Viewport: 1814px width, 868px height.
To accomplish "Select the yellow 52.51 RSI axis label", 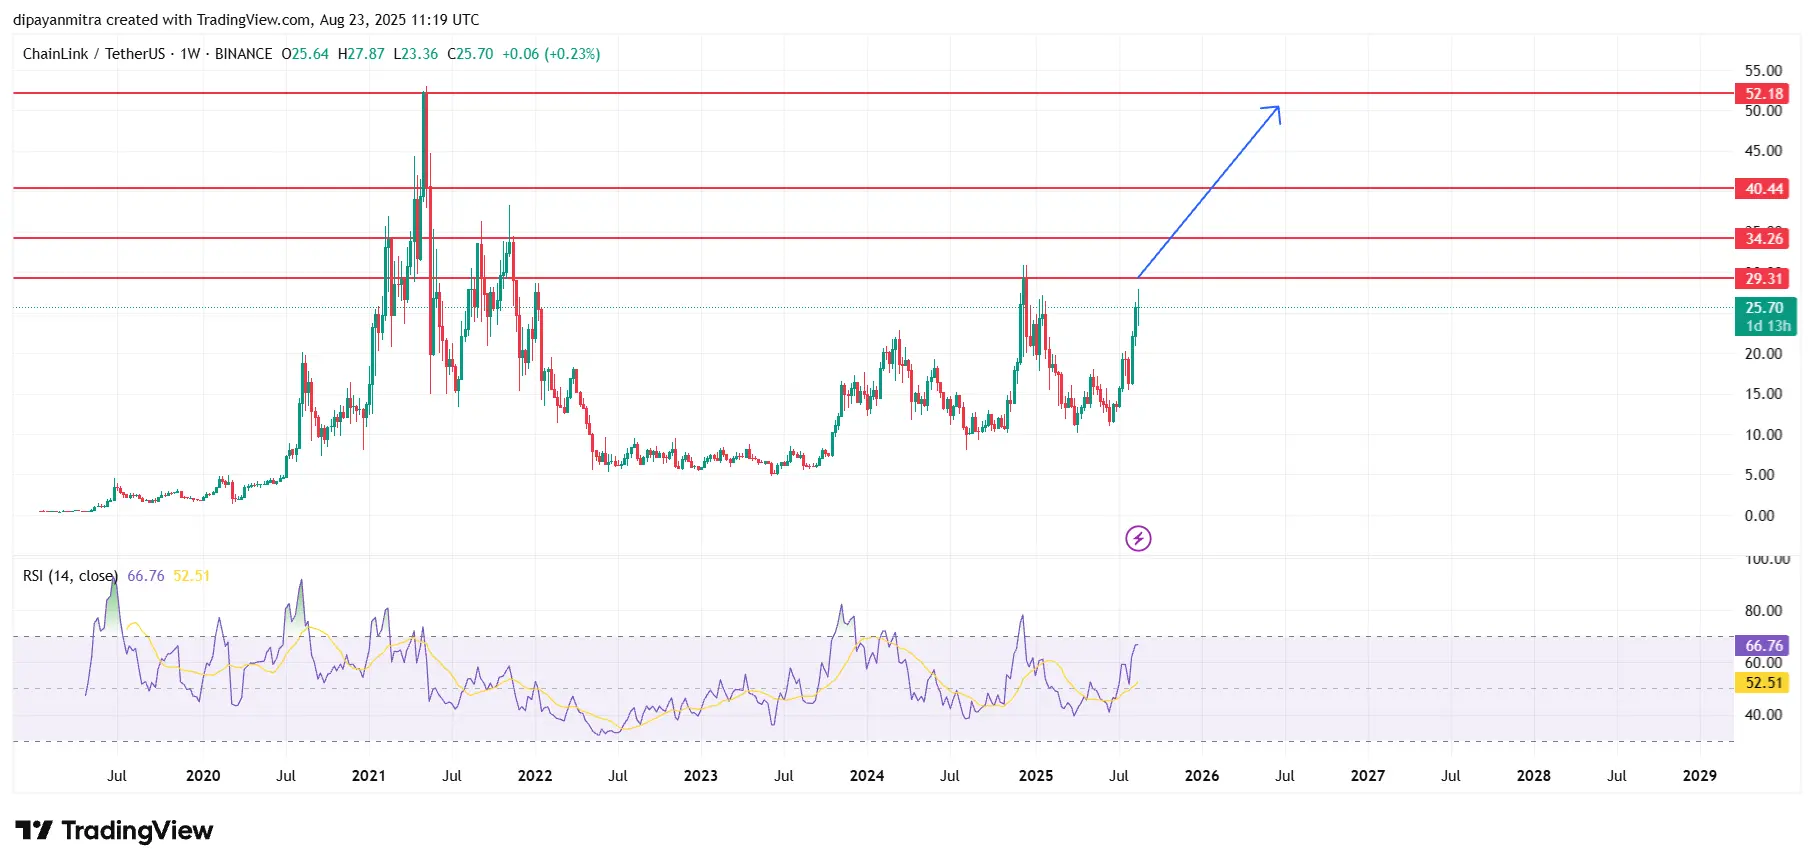I will tap(1763, 683).
